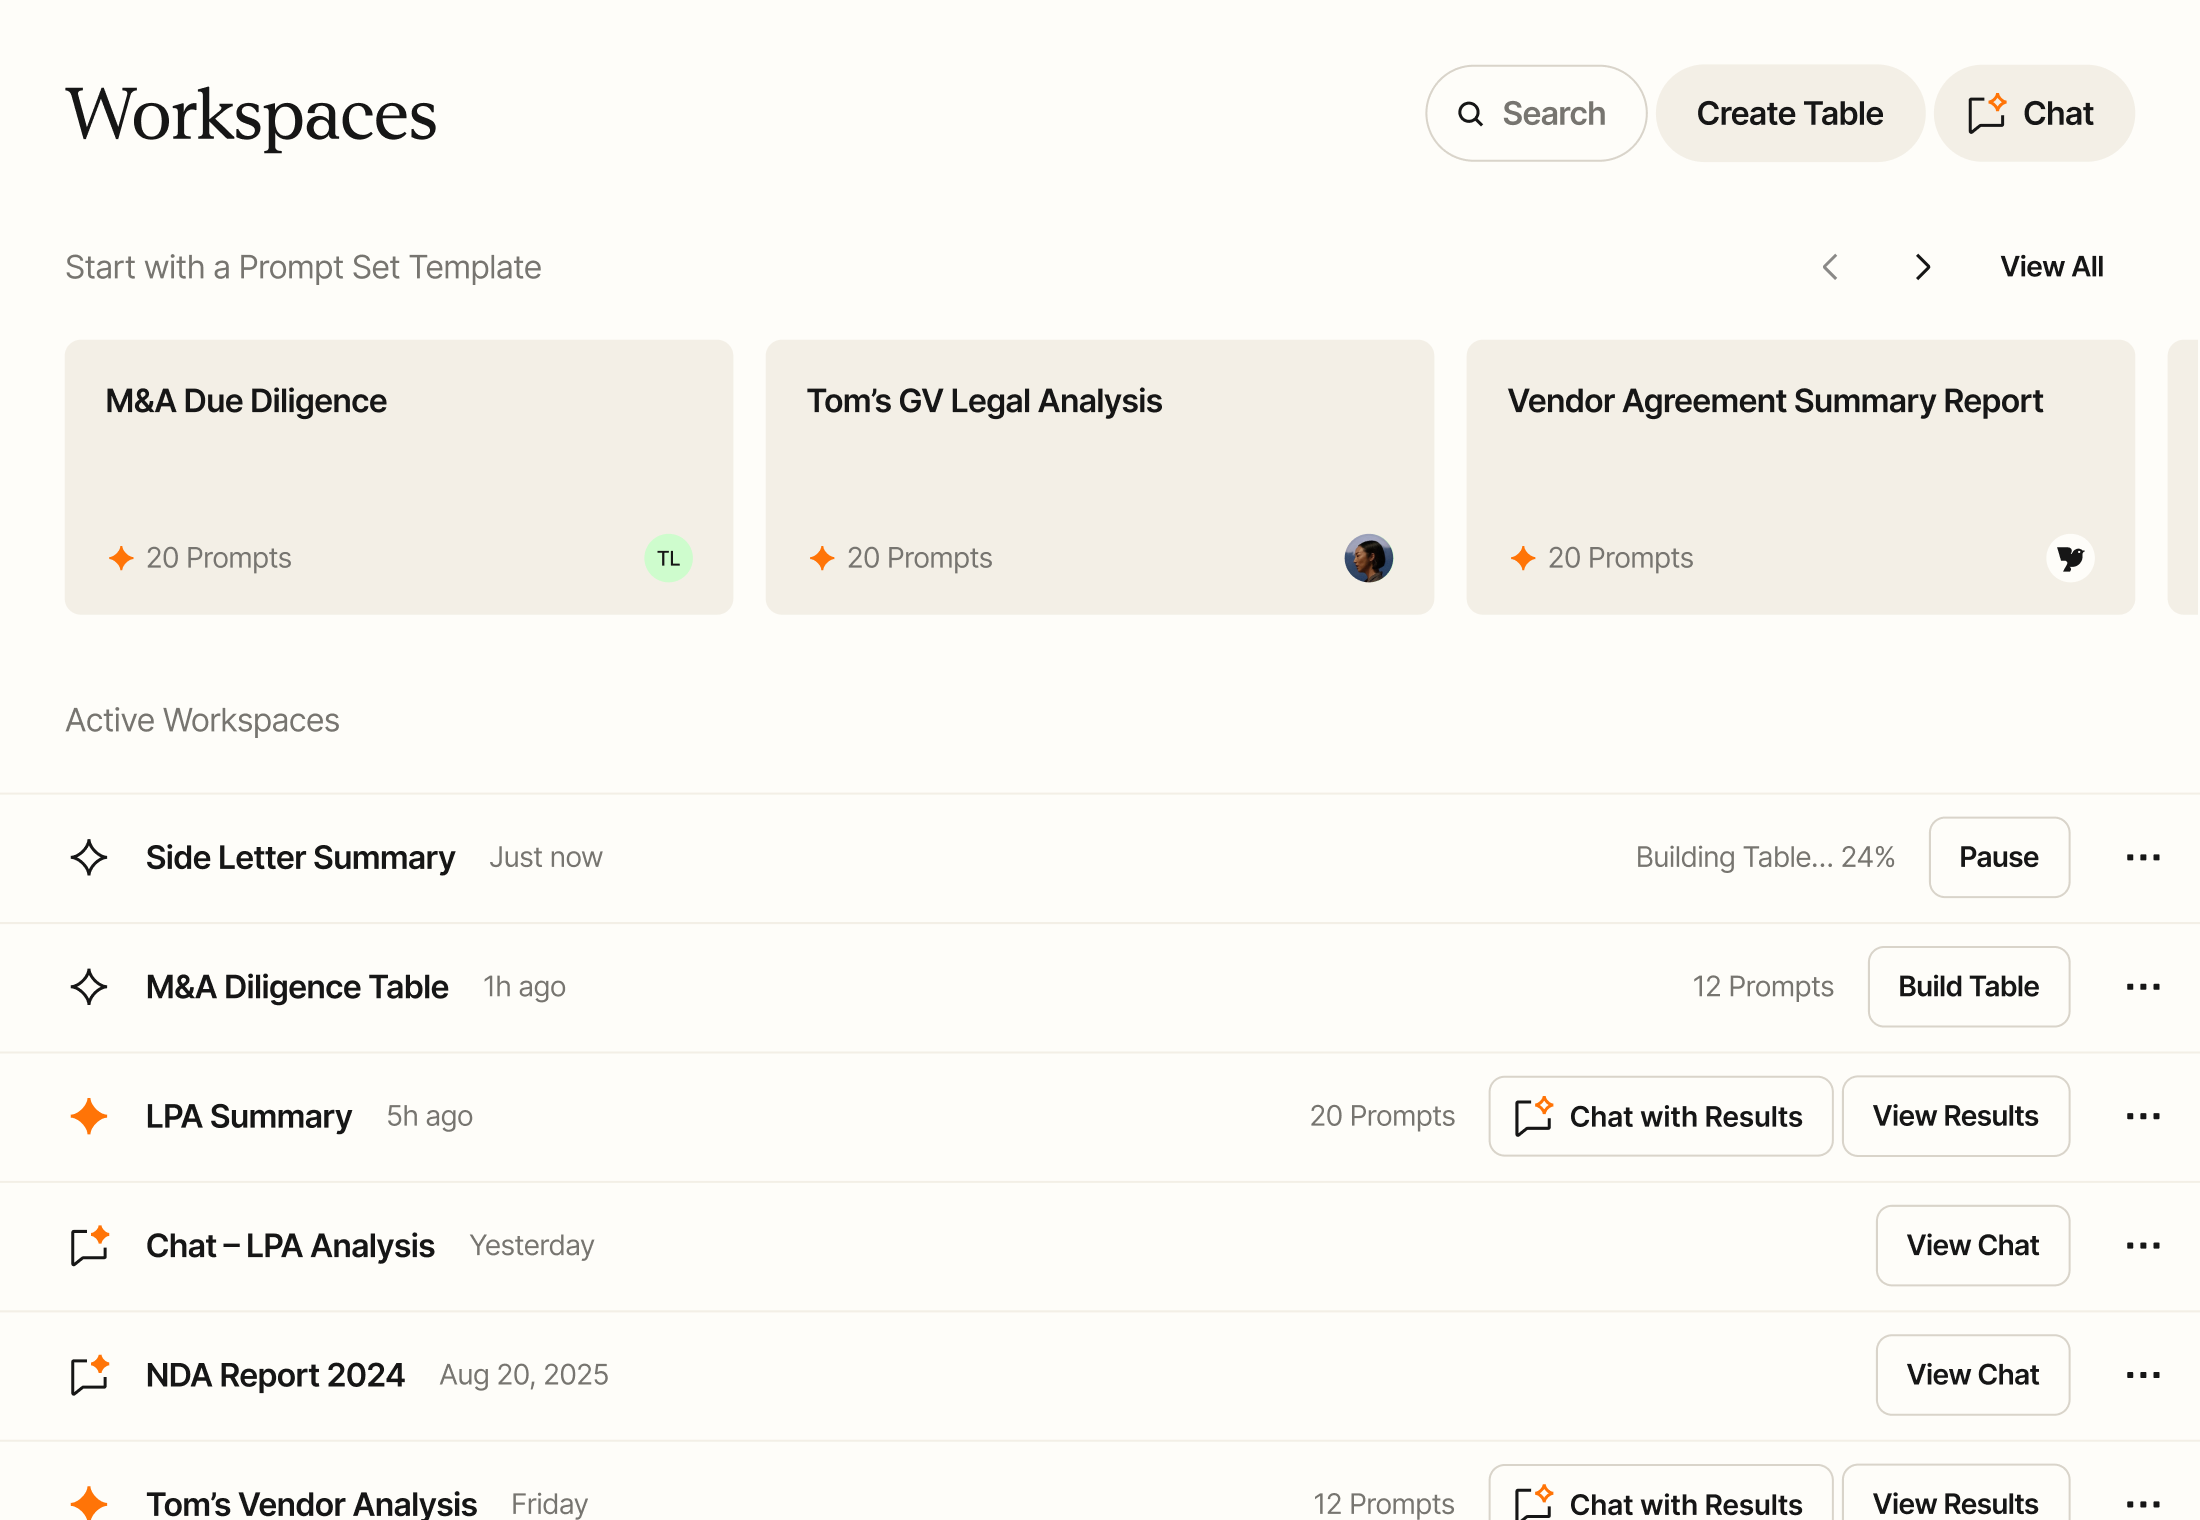Open the ellipsis menu for NDA Report 2024
This screenshot has width=2200, height=1520.
[2143, 1375]
